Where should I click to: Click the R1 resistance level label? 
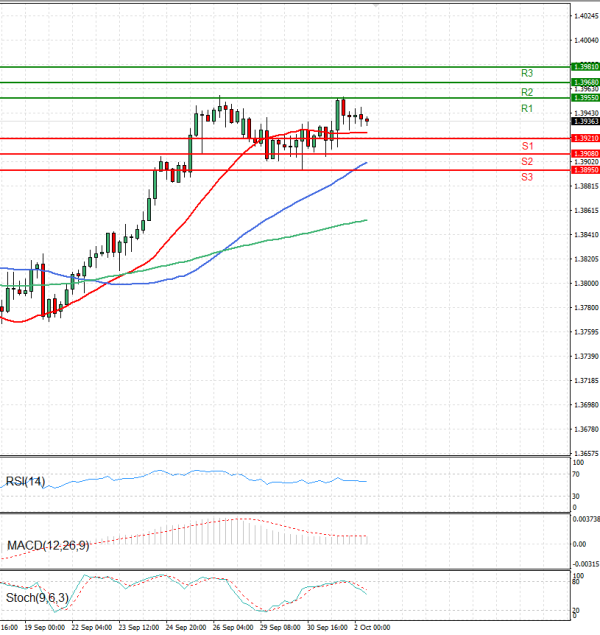[x=526, y=108]
